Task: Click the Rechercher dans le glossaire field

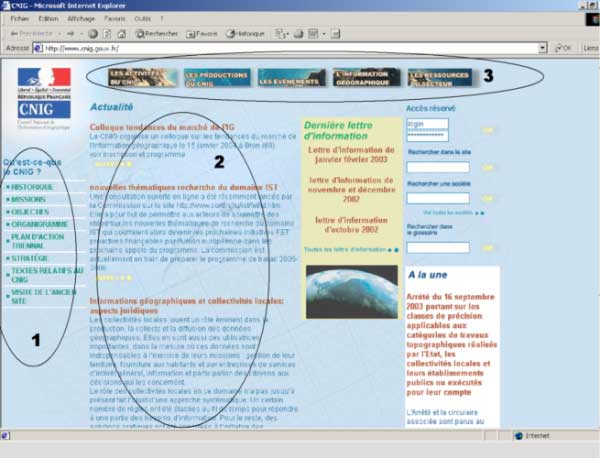Action: pos(438,248)
